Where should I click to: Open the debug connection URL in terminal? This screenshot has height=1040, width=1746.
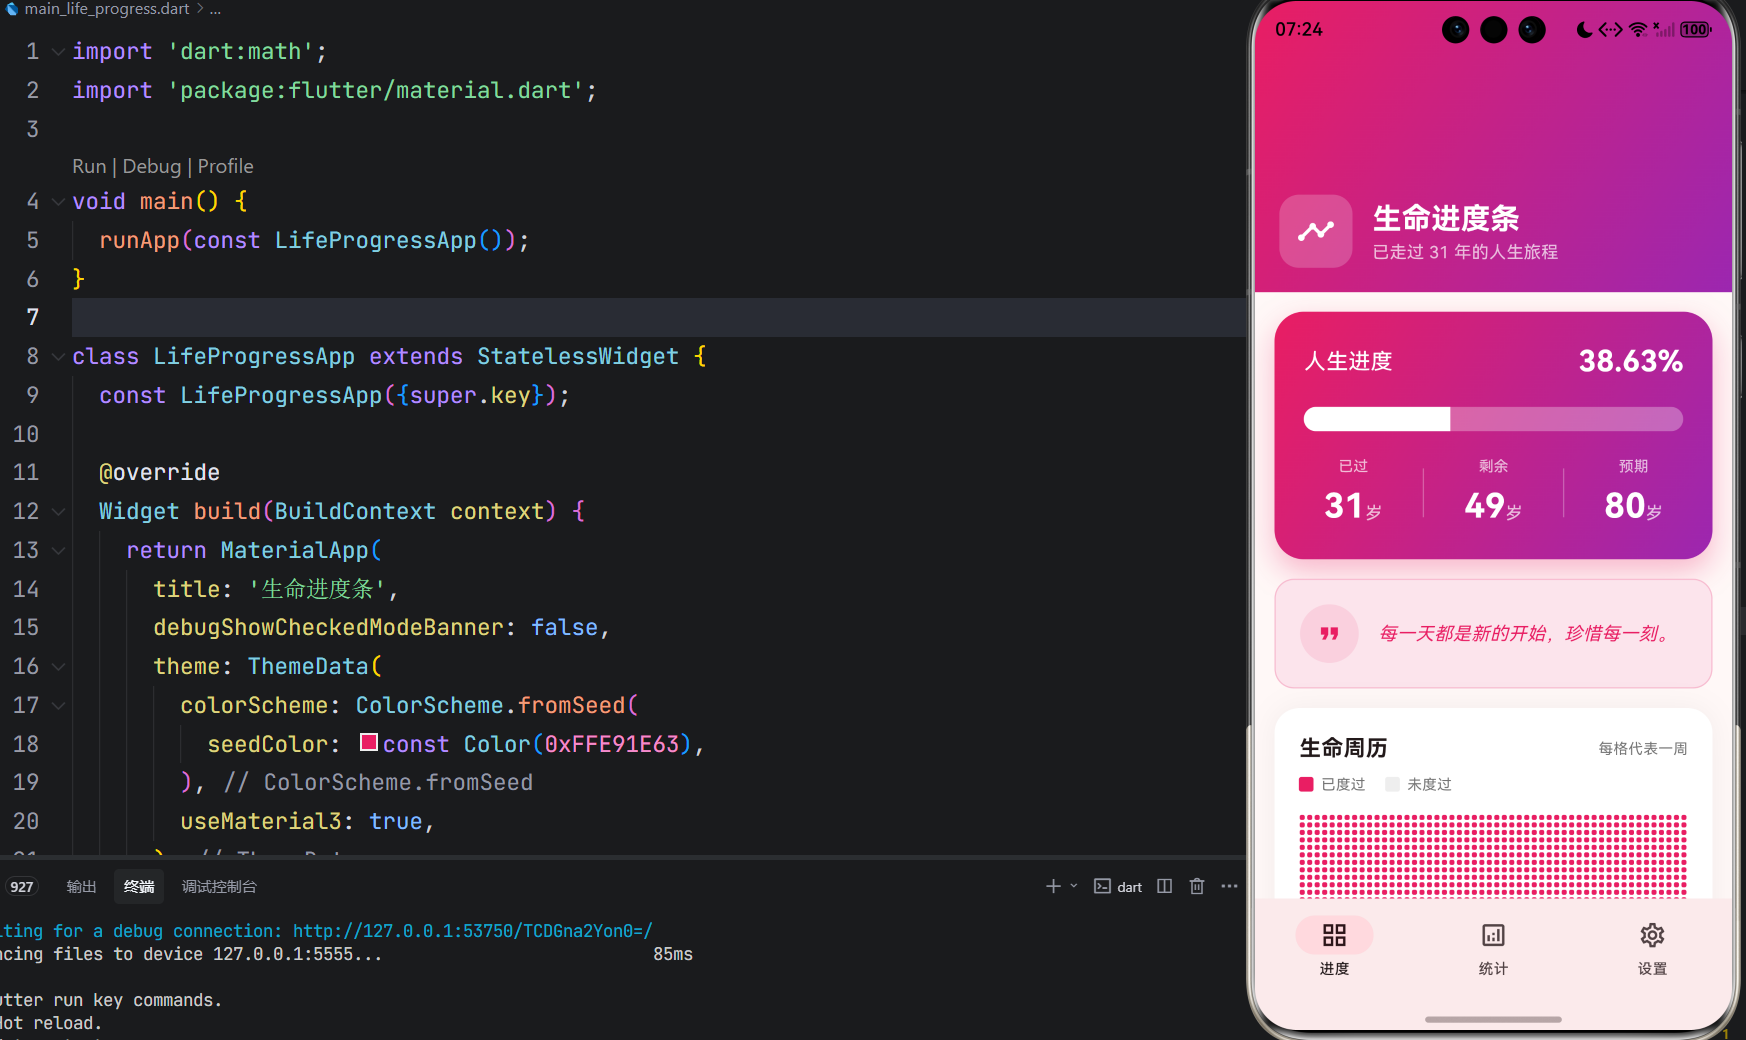point(472,931)
